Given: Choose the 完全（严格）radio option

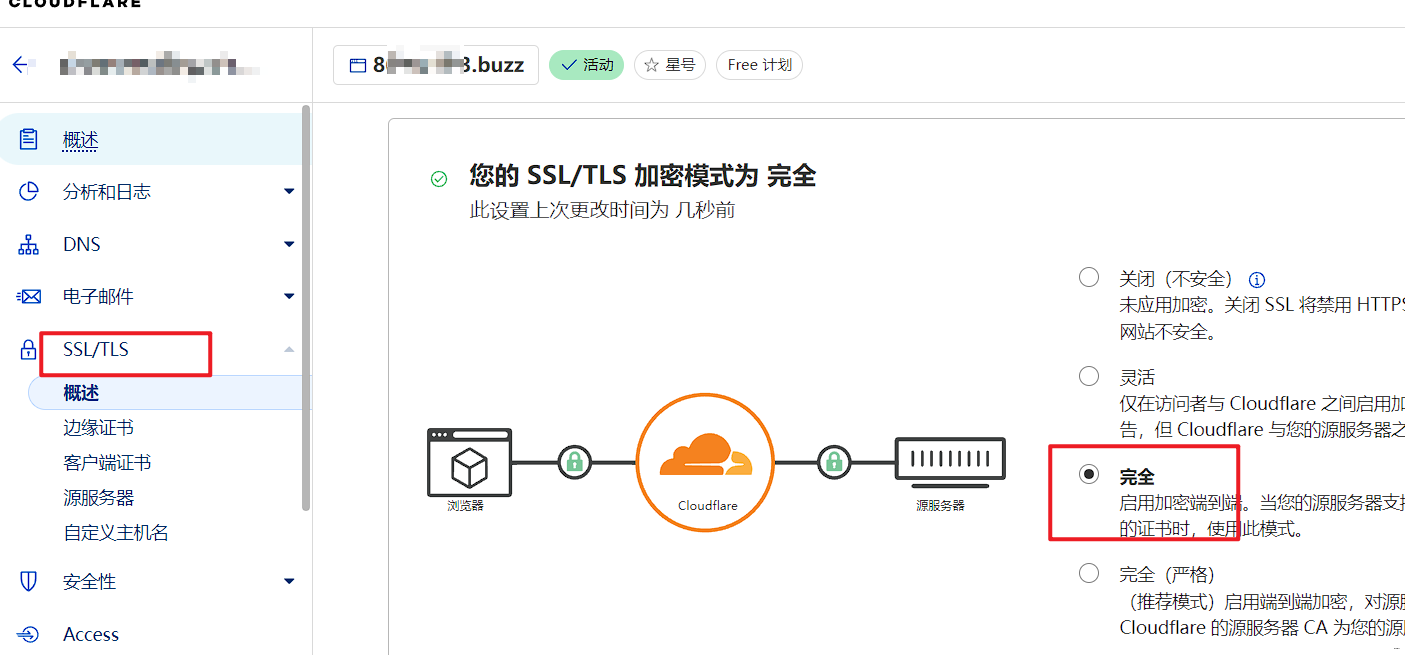Looking at the screenshot, I should [x=1089, y=573].
